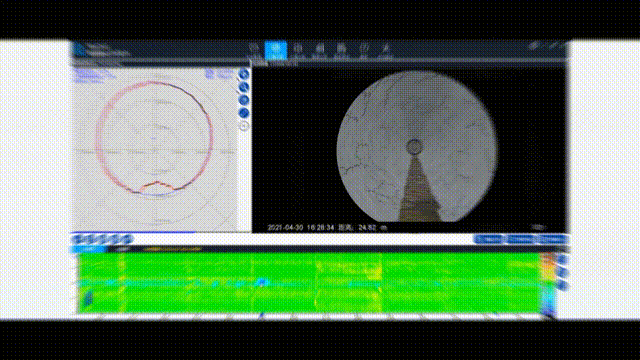Screen dimensions: 640x360
Task: Click the bottom blue round button beside heatmap
Action: click(562, 284)
